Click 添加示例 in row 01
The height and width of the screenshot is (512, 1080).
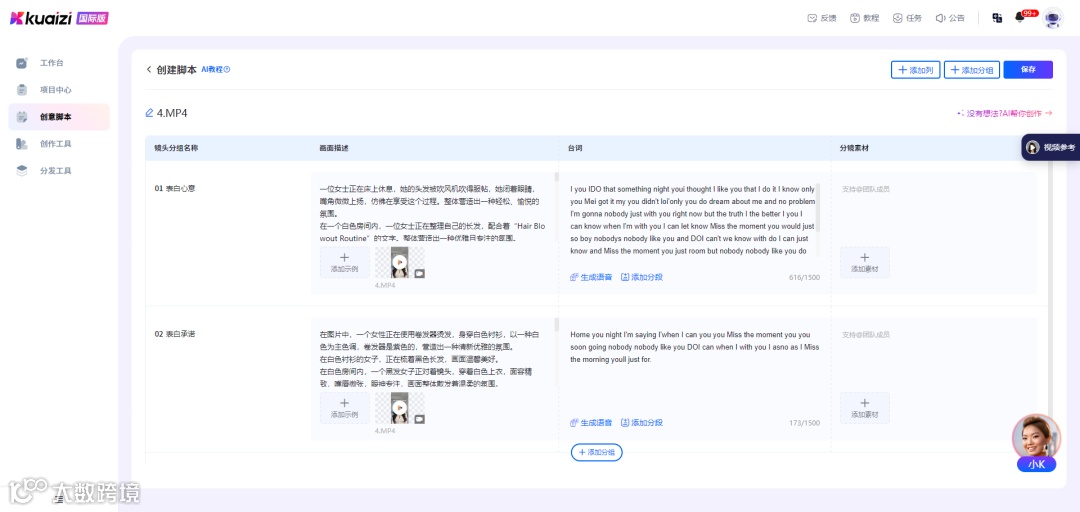click(344, 263)
